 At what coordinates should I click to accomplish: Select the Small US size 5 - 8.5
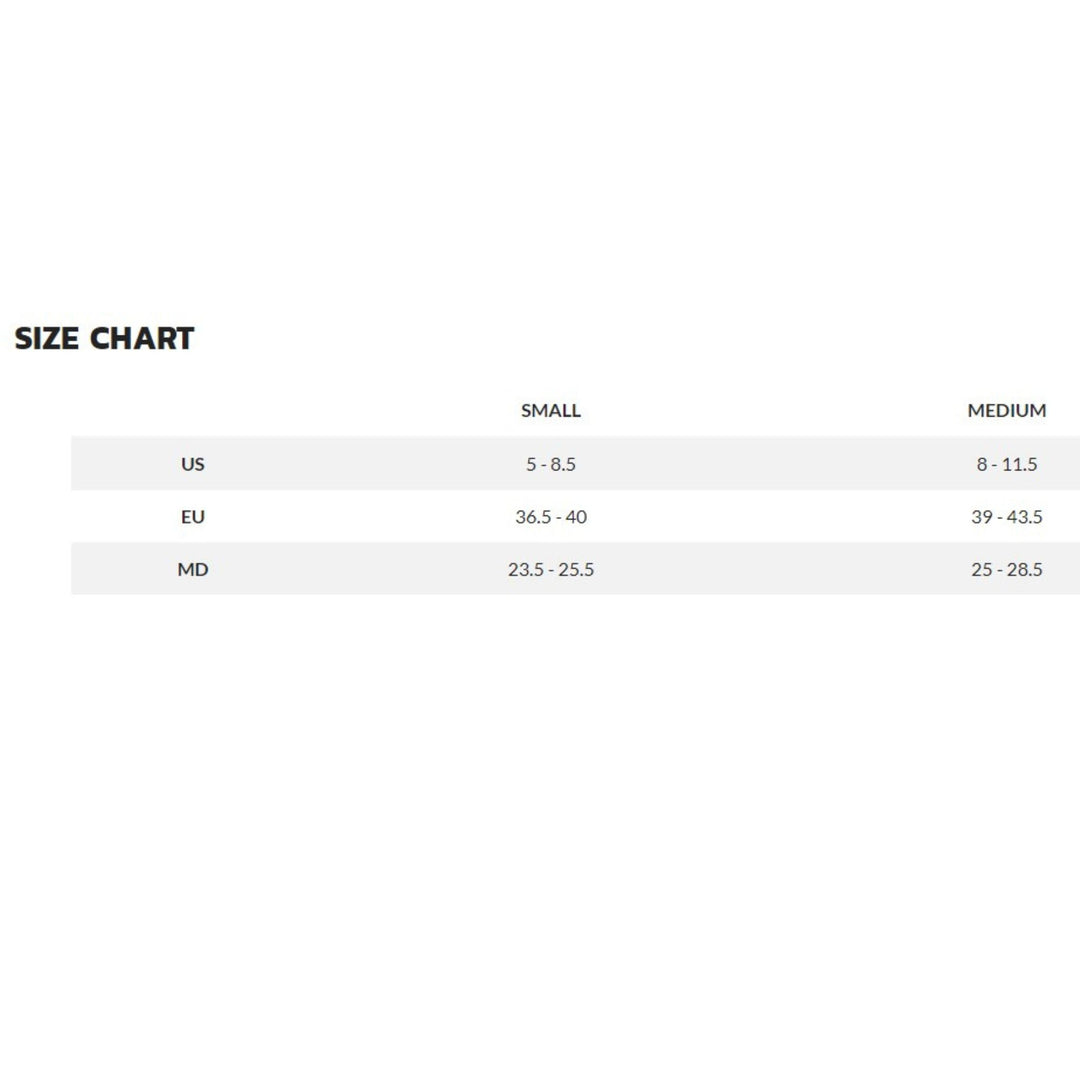click(x=551, y=464)
